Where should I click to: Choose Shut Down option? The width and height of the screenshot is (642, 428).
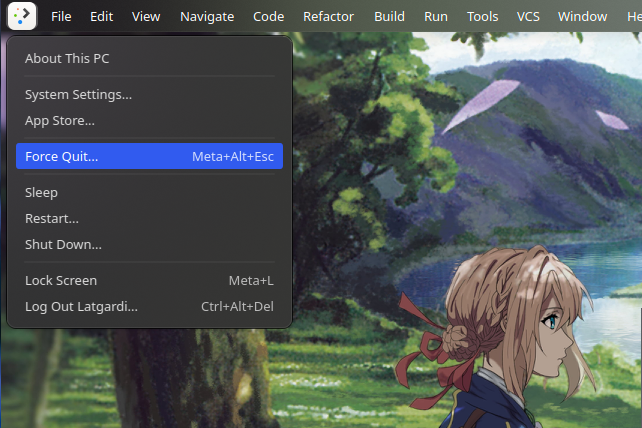click(x=149, y=245)
